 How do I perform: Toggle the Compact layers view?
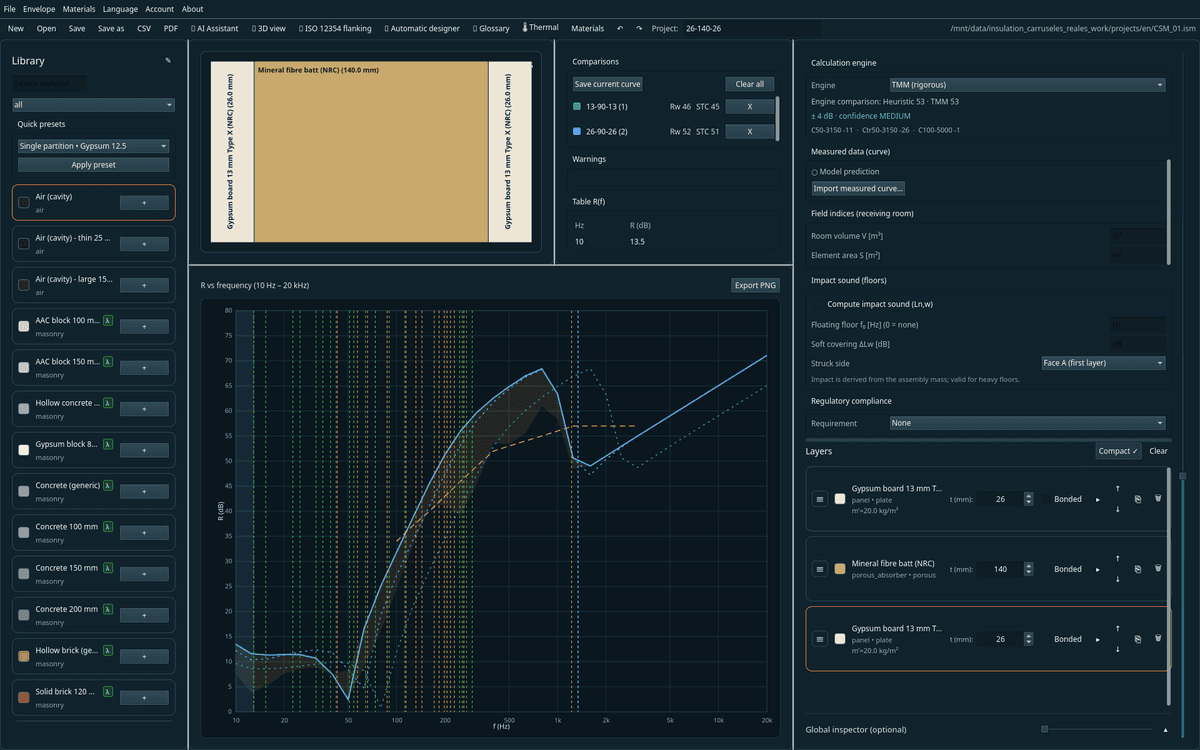(x=1118, y=451)
